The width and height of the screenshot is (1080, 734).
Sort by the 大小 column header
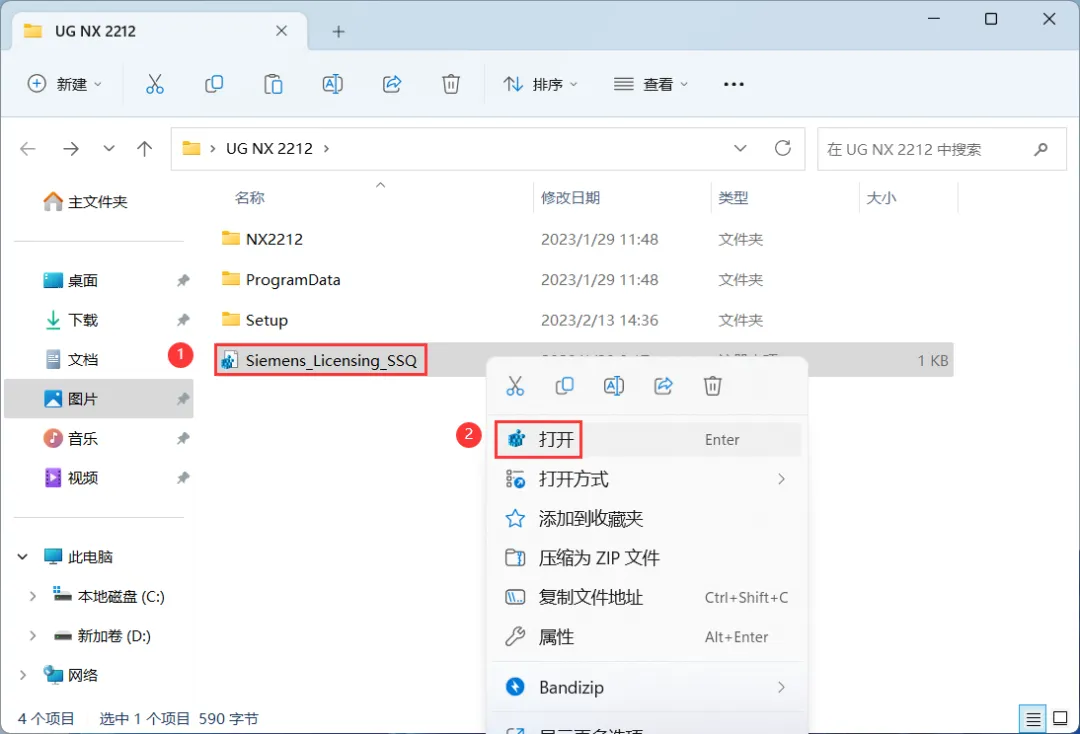click(881, 198)
